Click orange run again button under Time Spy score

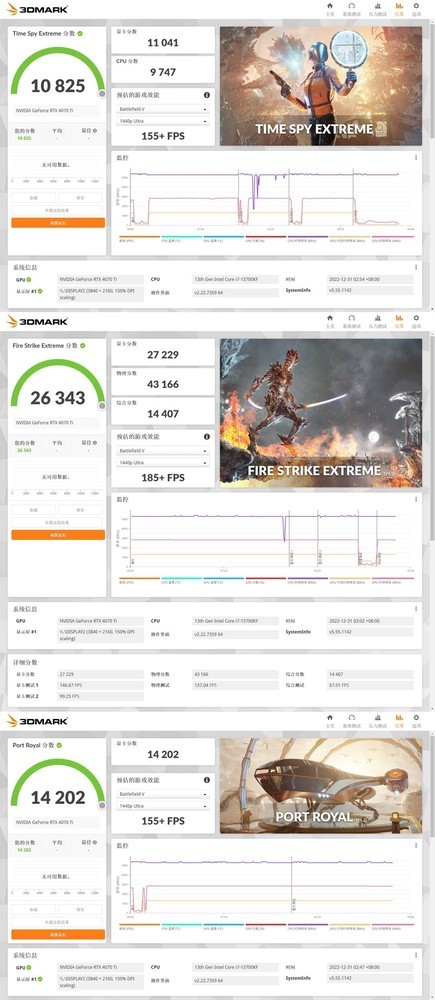(58, 223)
